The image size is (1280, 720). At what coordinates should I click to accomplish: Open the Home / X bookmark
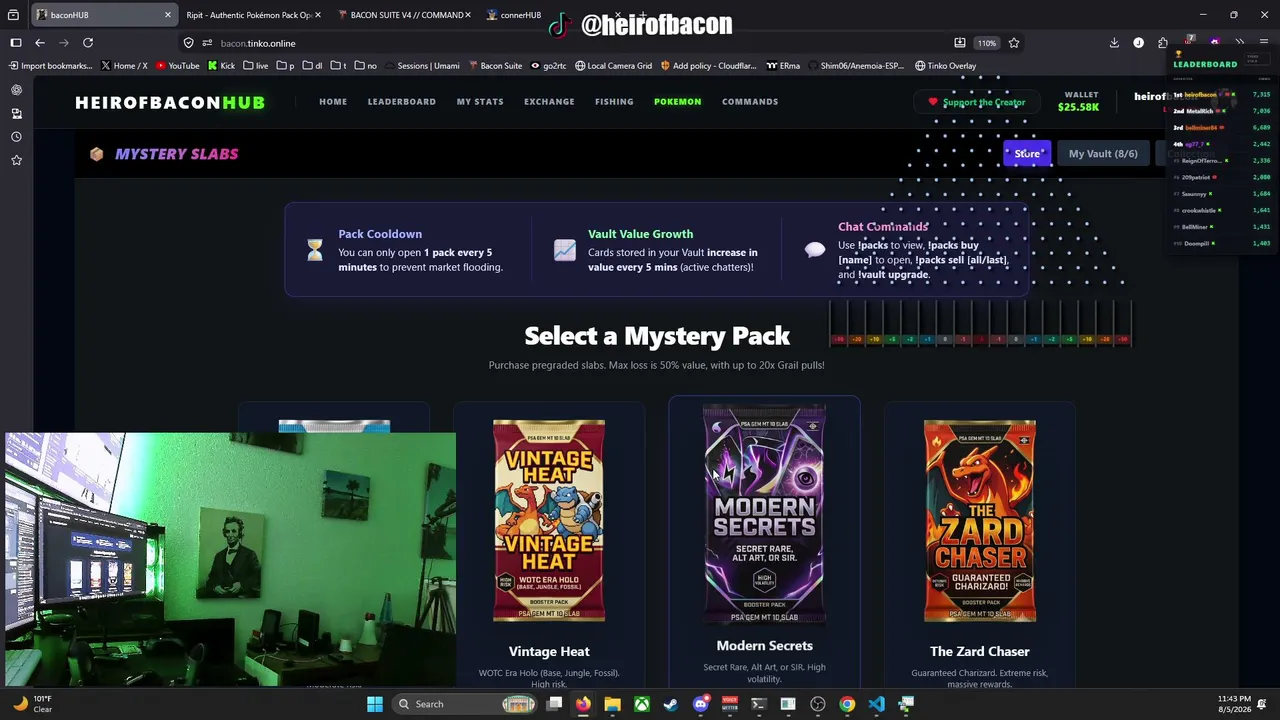click(124, 66)
